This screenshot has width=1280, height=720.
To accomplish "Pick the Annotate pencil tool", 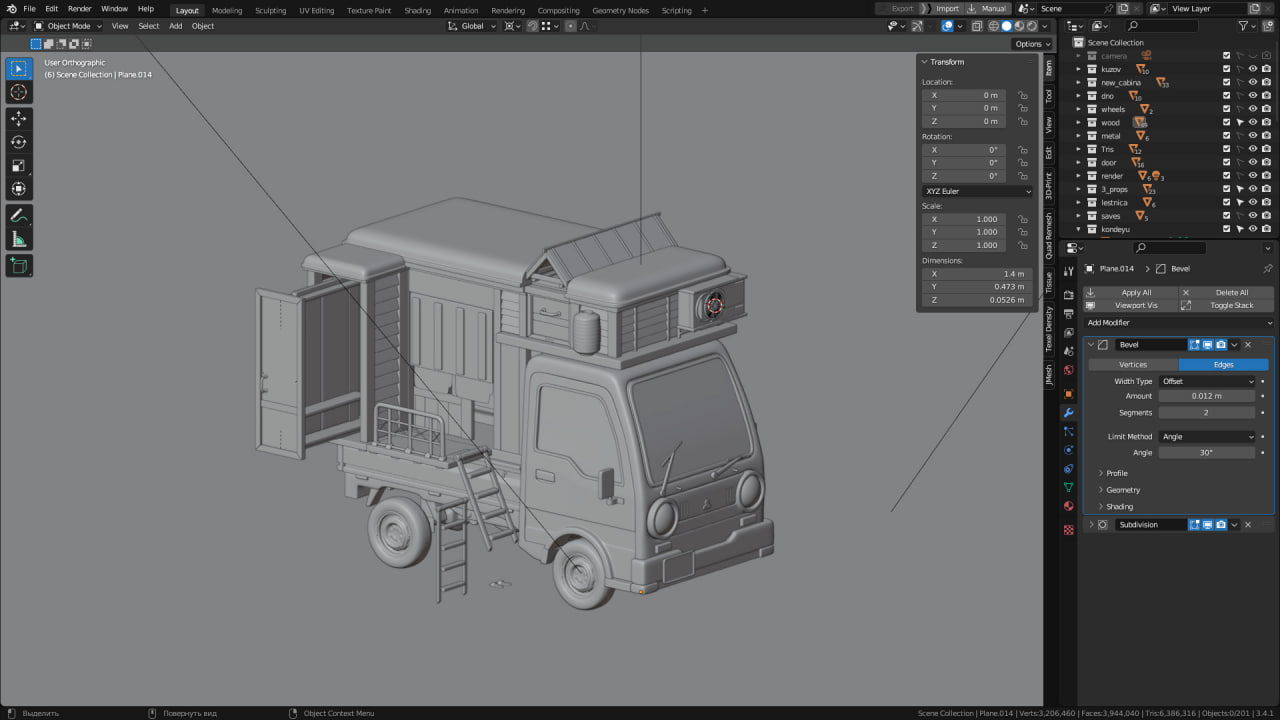I will pos(19,216).
